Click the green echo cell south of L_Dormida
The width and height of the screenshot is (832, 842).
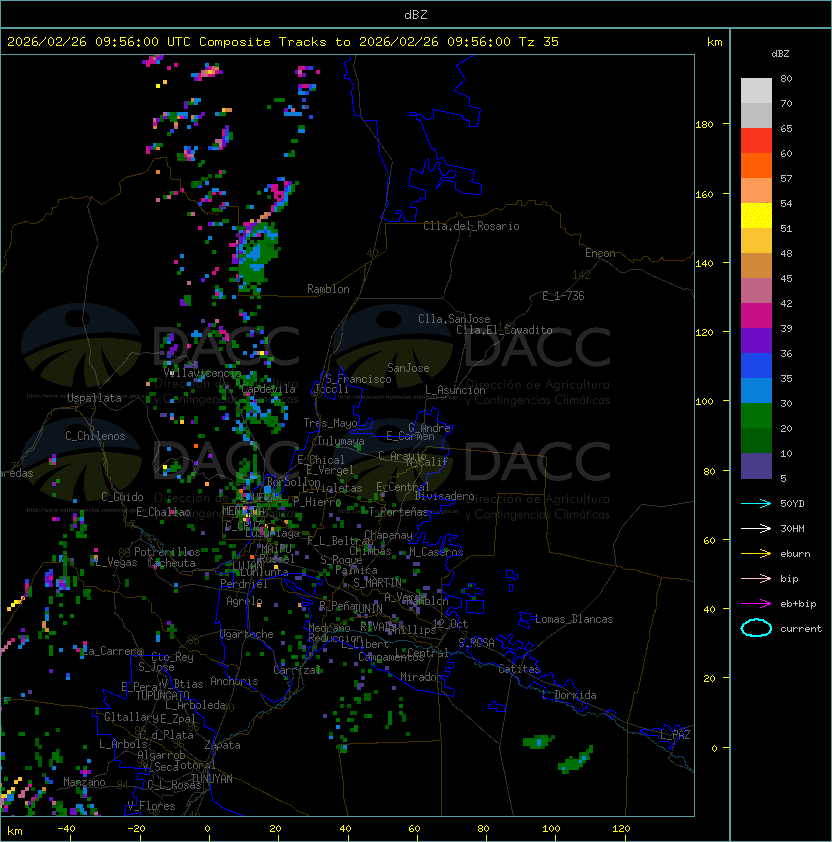(576, 760)
